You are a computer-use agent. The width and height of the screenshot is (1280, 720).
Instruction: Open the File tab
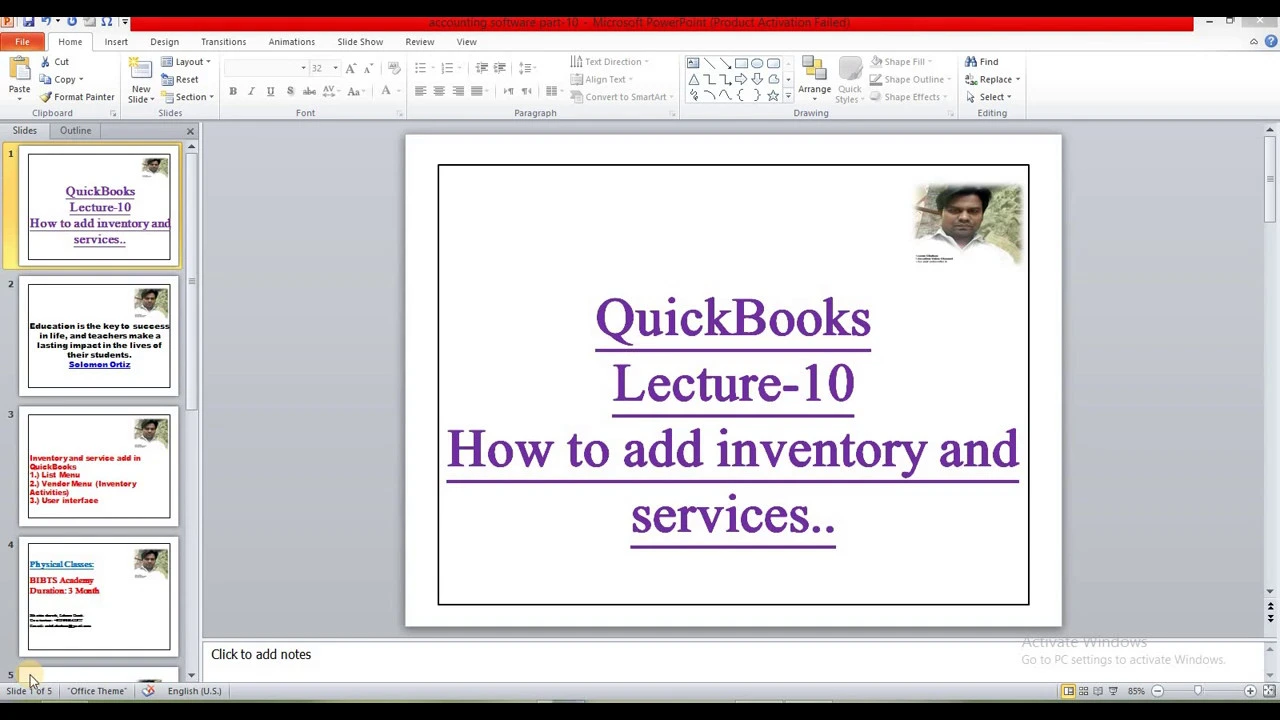(x=22, y=42)
